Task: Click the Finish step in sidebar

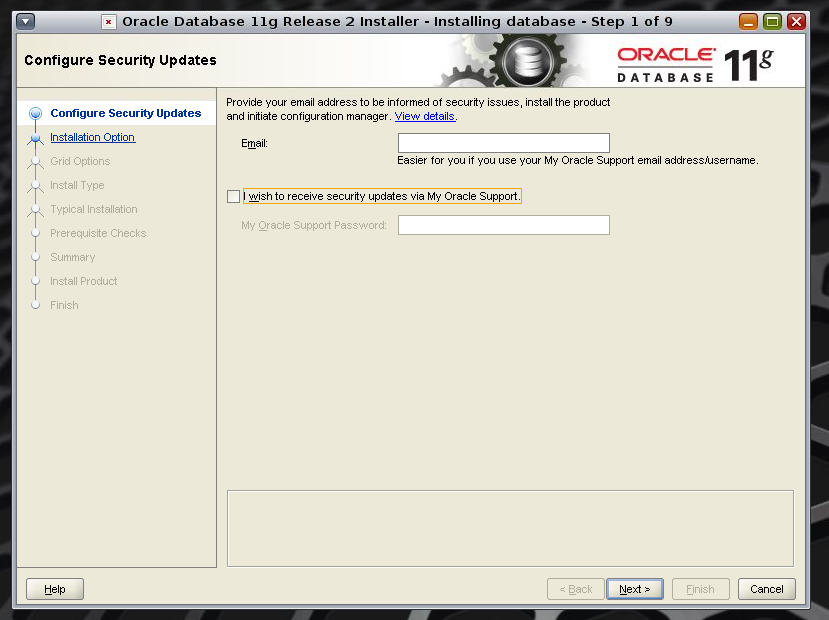Action: [64, 305]
